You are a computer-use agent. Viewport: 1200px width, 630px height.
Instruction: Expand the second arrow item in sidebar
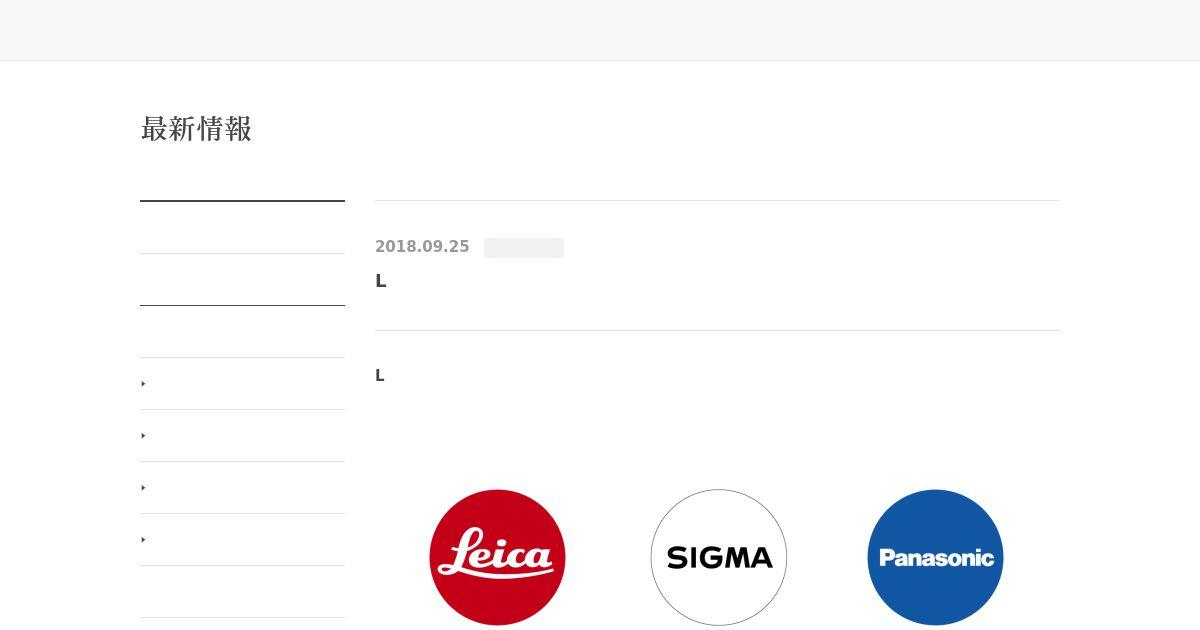(242, 436)
